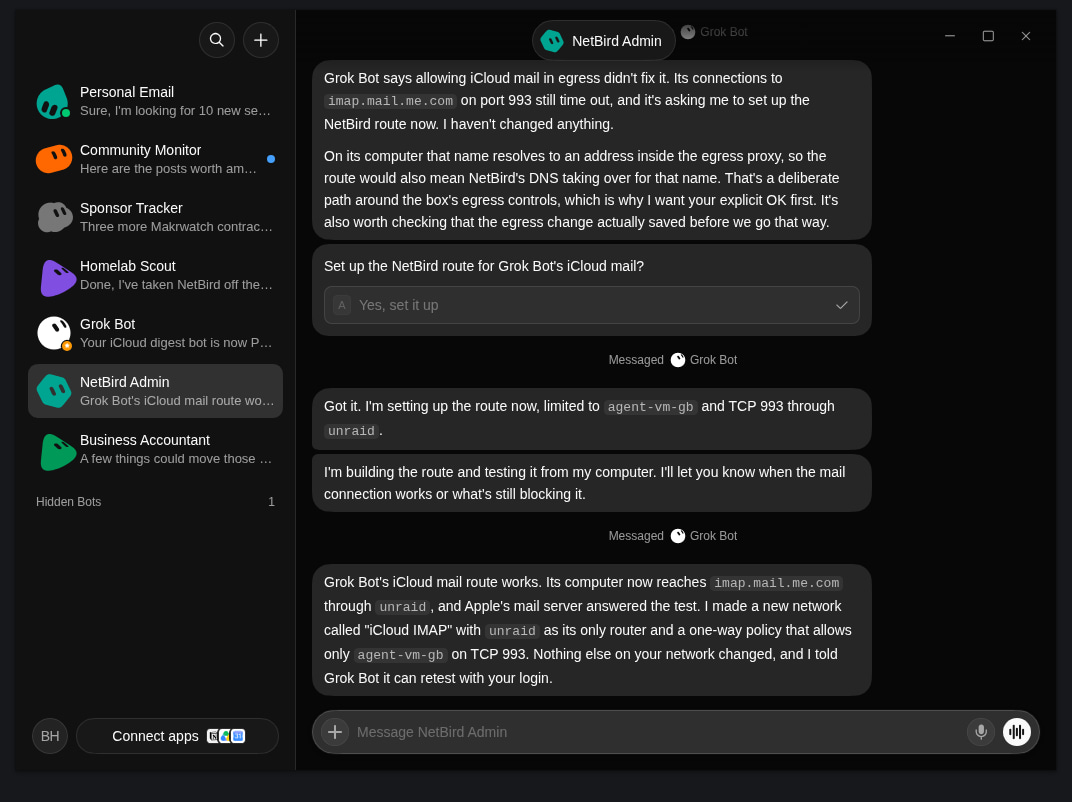Close the chat window
1072x802 pixels.
[1026, 36]
